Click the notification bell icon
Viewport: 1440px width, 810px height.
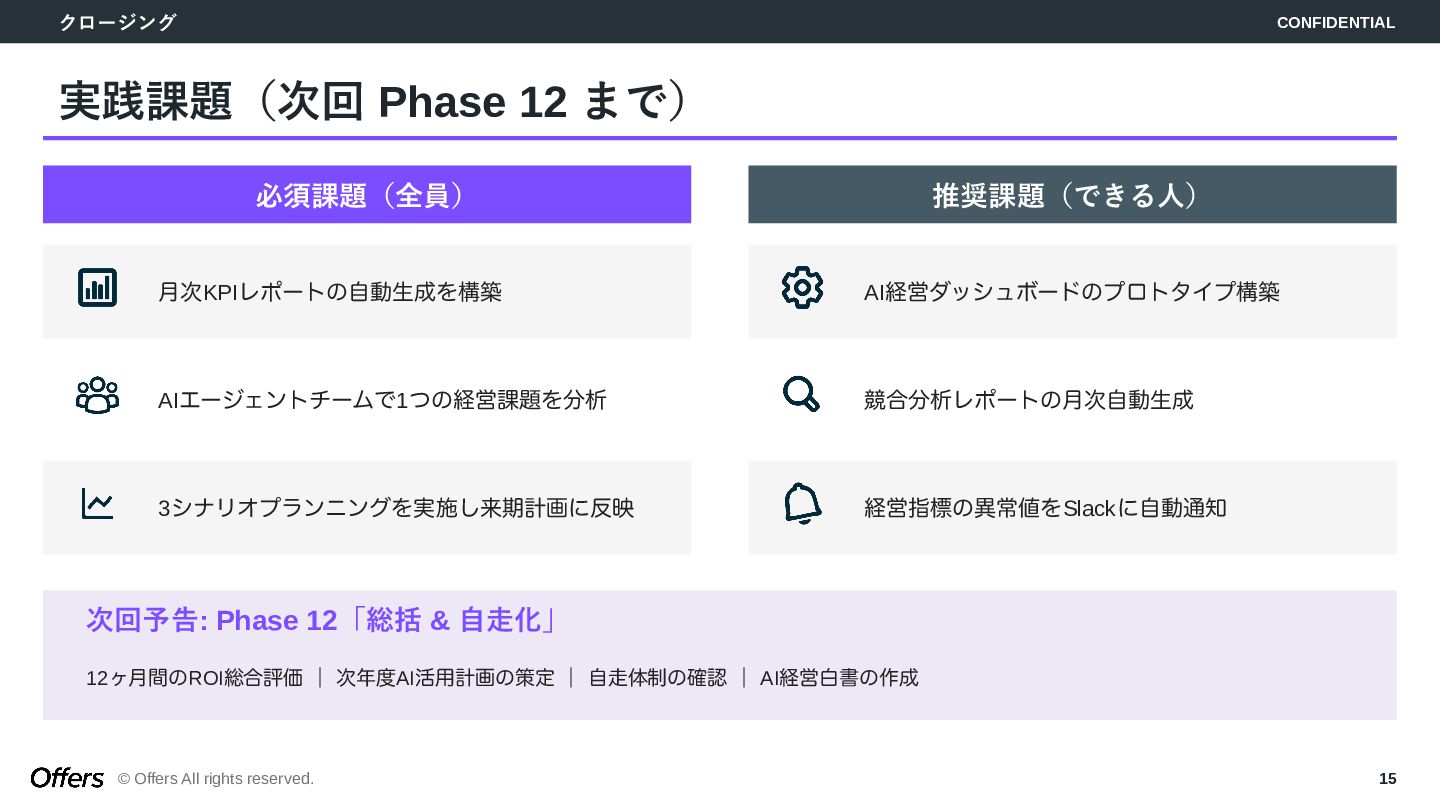(802, 503)
